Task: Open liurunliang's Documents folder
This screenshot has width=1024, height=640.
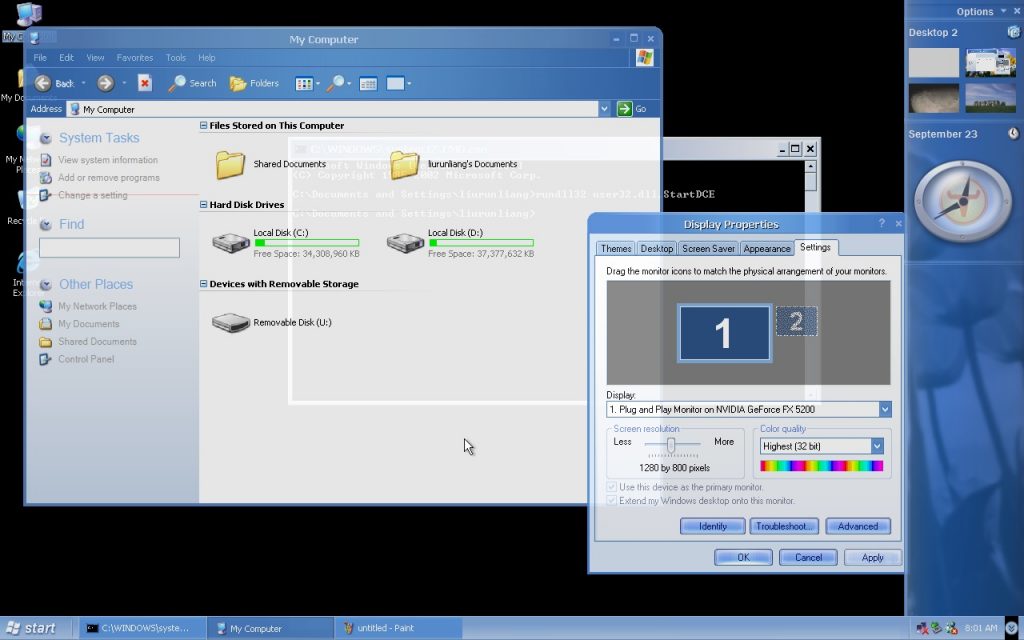Action: 404,165
